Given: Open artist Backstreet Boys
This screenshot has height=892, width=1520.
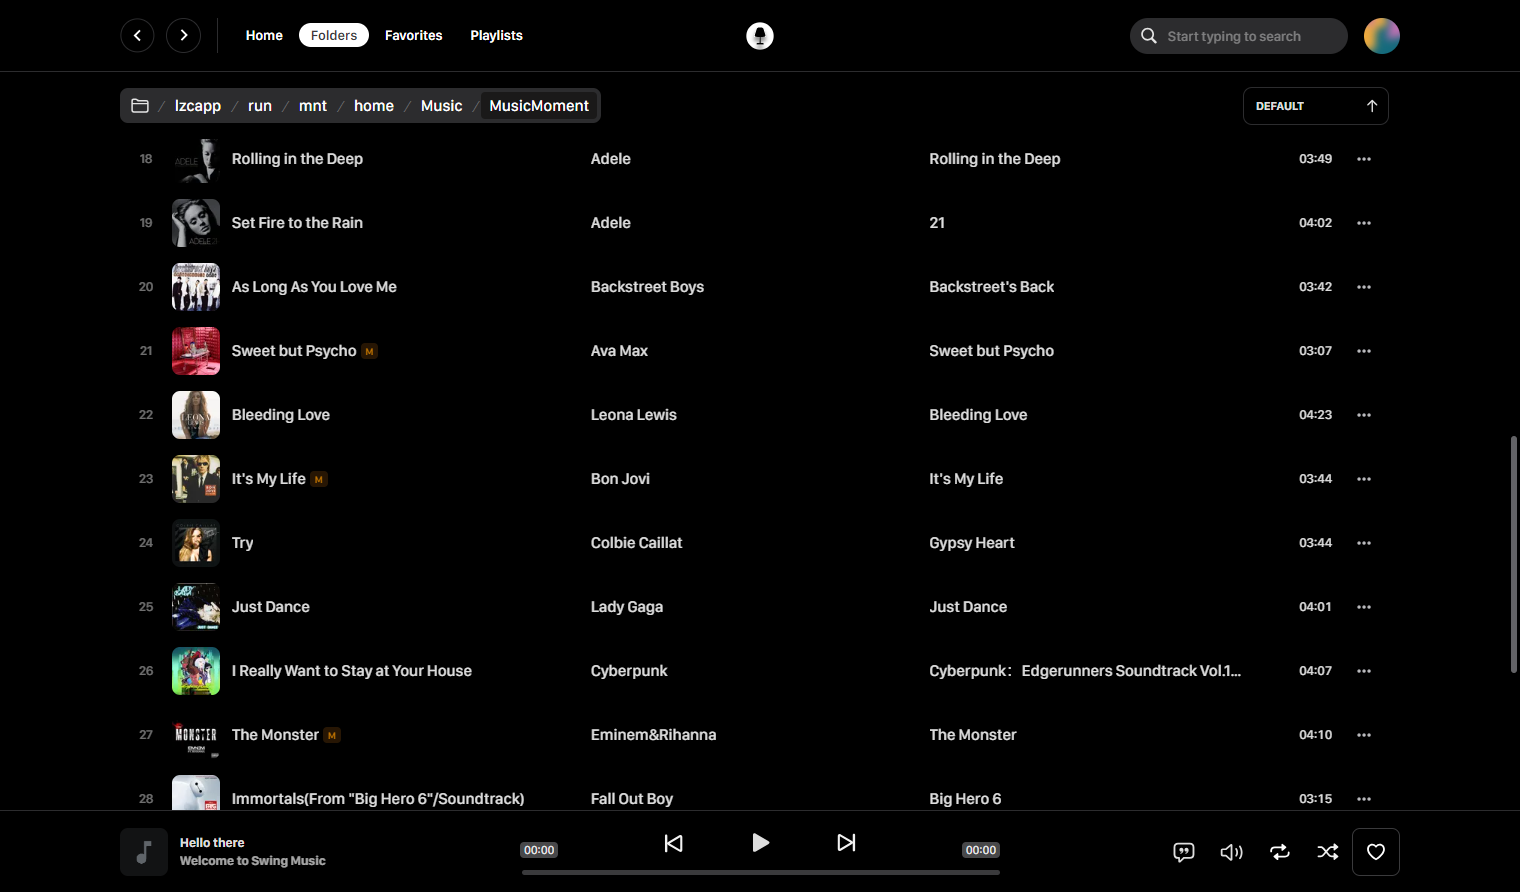Looking at the screenshot, I should tap(647, 287).
